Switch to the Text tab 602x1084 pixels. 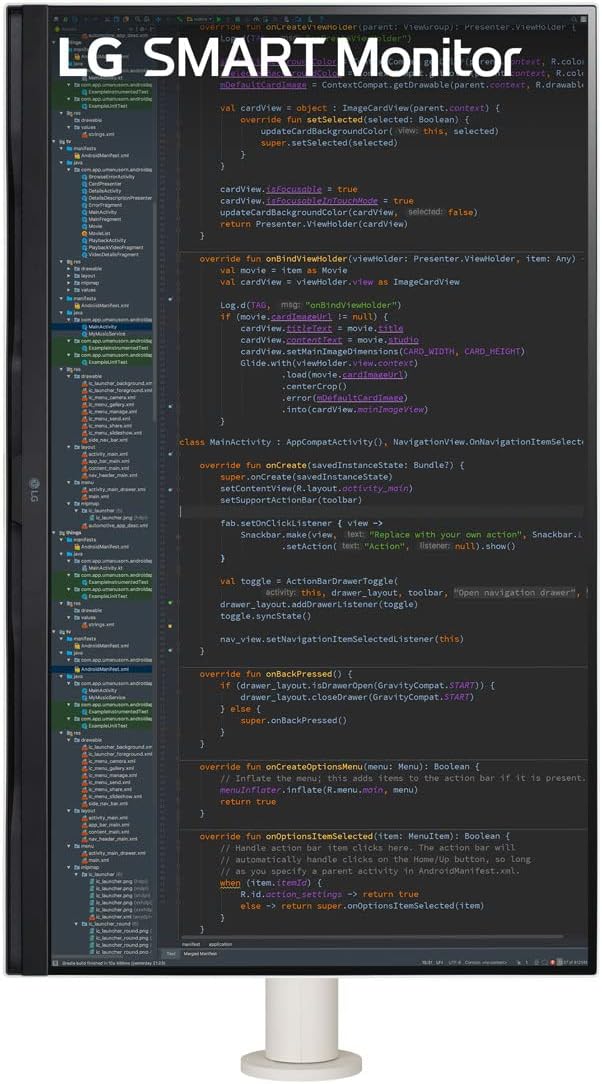171,953
